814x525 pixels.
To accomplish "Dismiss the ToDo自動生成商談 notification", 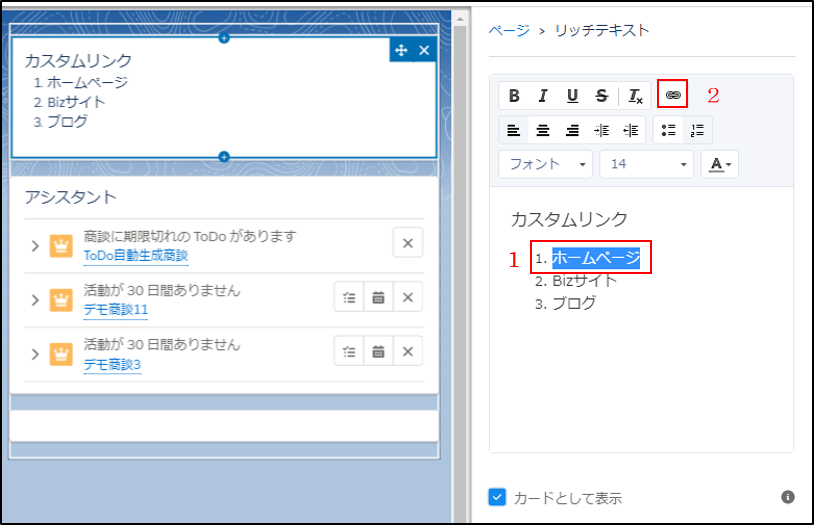I will [408, 243].
